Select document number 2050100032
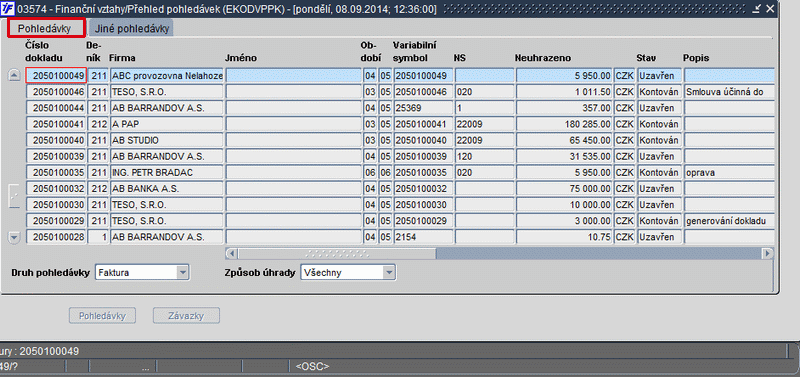 [x=56, y=189]
